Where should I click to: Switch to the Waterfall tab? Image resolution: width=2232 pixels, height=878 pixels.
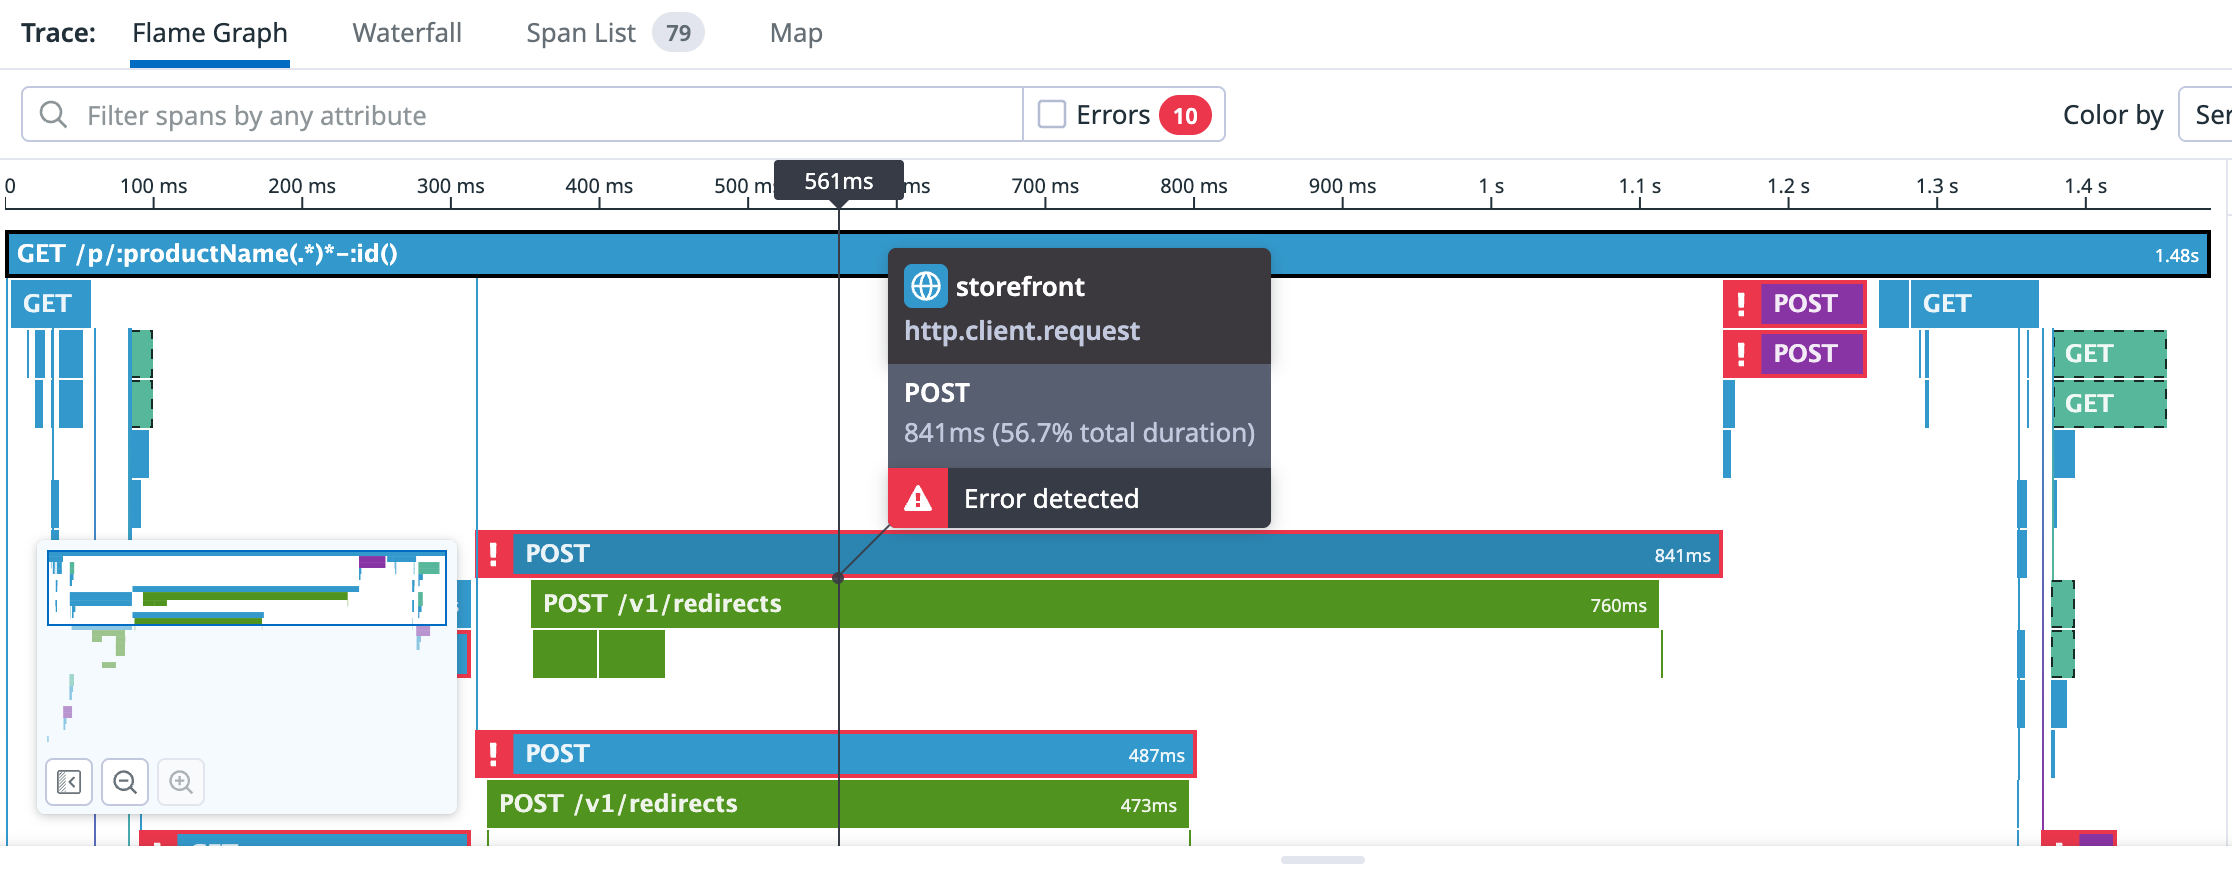(407, 33)
